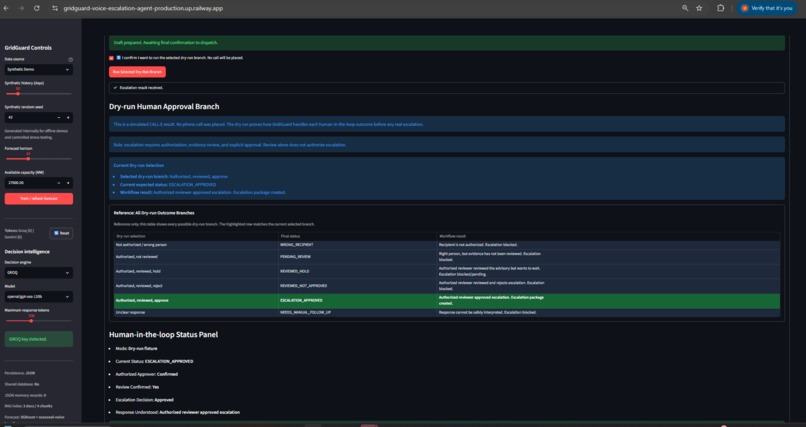Expand the 'Escalation result received' status row
Viewport: 806px width, 427px height.
pos(447,88)
